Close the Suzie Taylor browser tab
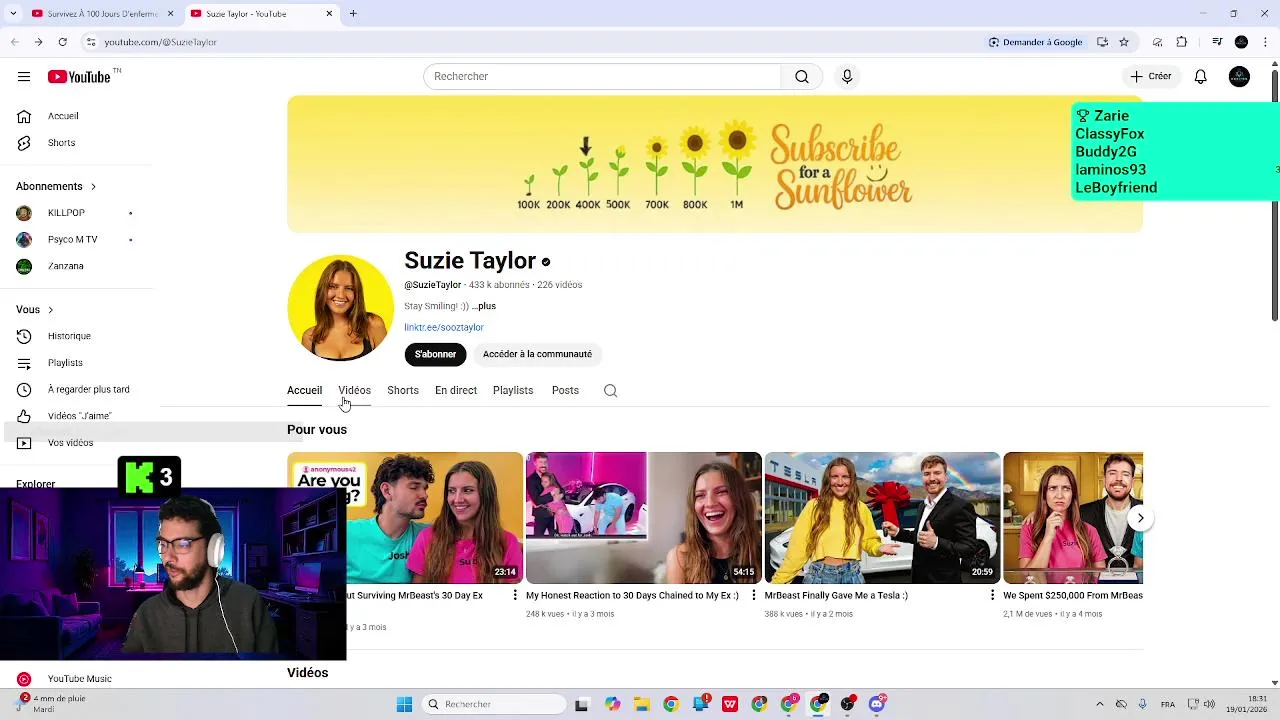 (329, 14)
